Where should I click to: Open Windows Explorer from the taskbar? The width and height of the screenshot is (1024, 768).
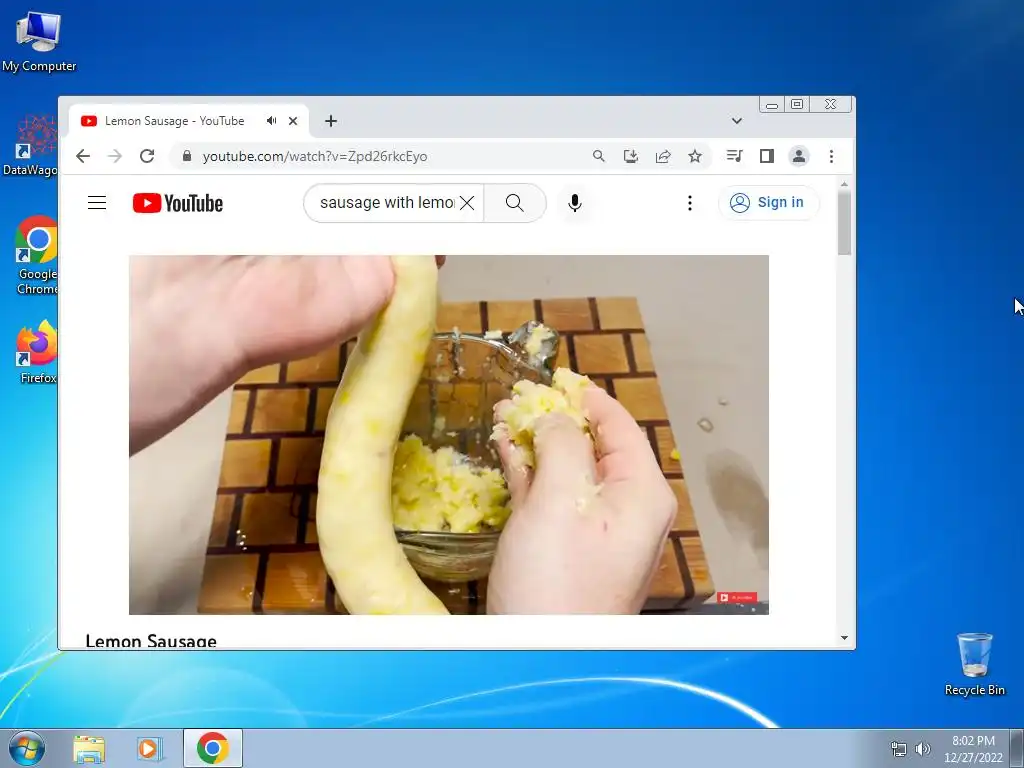[x=89, y=748]
